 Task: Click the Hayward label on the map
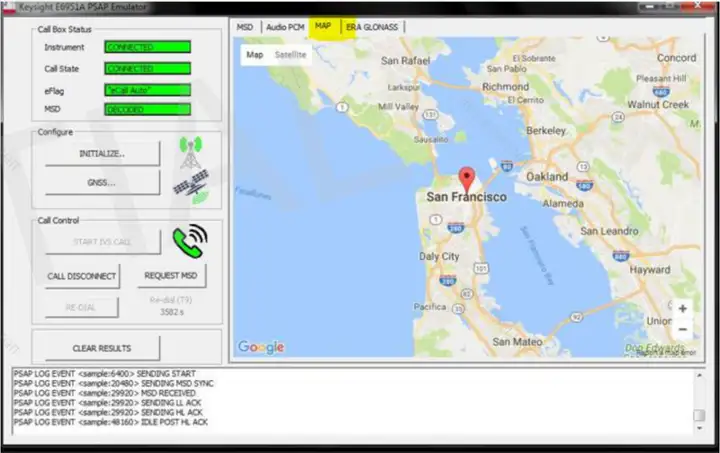pos(650,270)
